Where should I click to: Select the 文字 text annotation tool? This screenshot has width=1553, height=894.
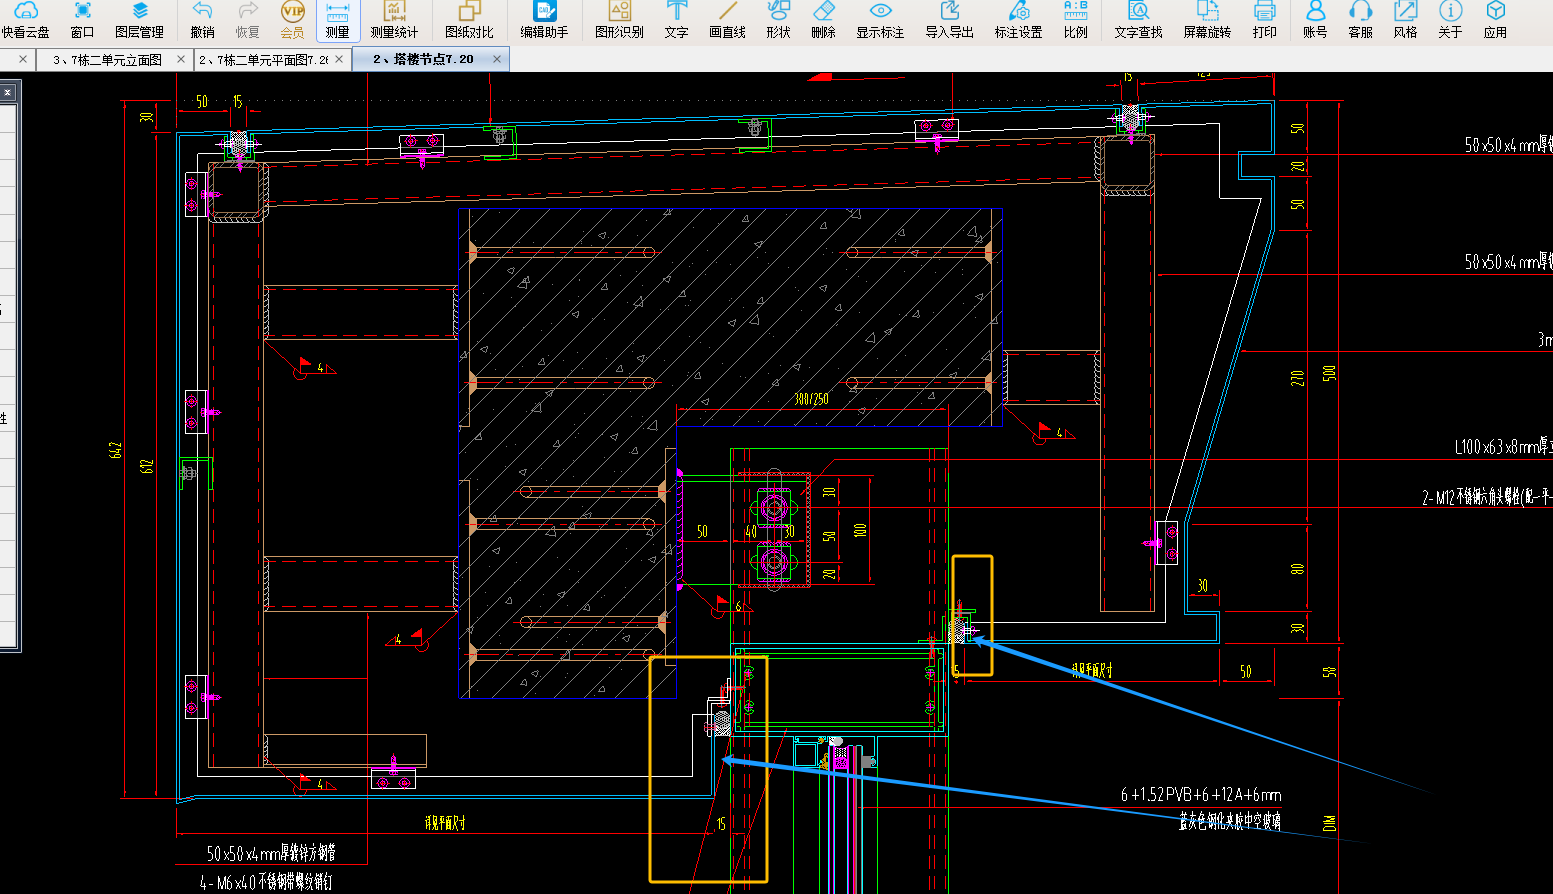[676, 20]
